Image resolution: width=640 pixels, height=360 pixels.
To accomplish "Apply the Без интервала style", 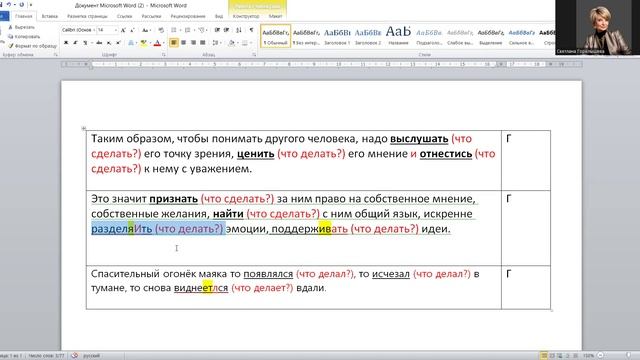I will click(x=306, y=36).
